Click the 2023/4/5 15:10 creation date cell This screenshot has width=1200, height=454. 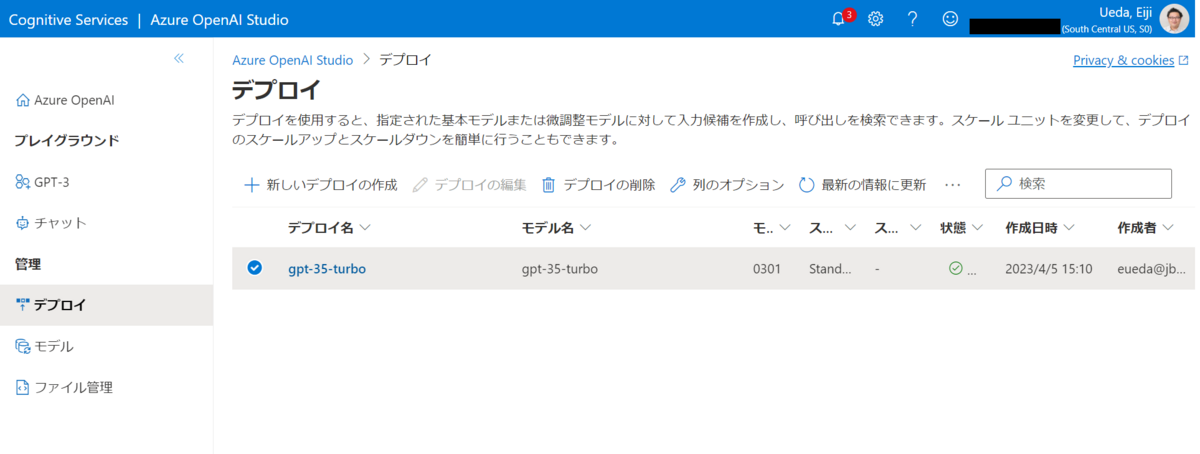tap(1048, 269)
